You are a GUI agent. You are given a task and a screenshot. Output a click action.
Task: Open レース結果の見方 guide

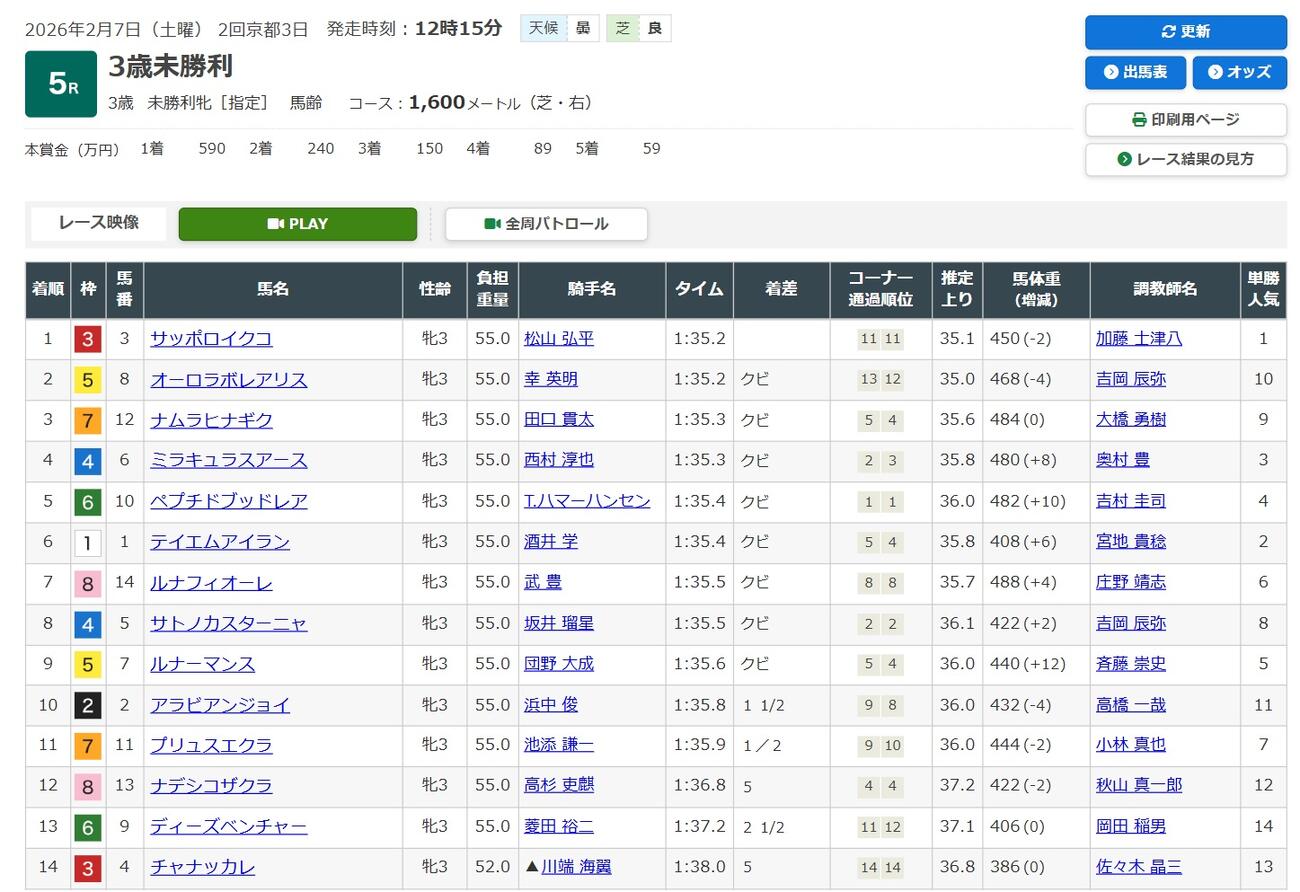(1186, 159)
